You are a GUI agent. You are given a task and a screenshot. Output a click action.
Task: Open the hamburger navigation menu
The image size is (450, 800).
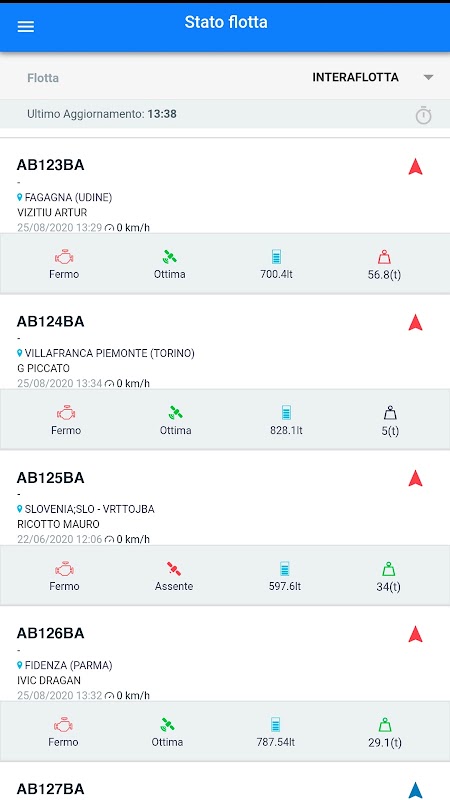coord(26,27)
